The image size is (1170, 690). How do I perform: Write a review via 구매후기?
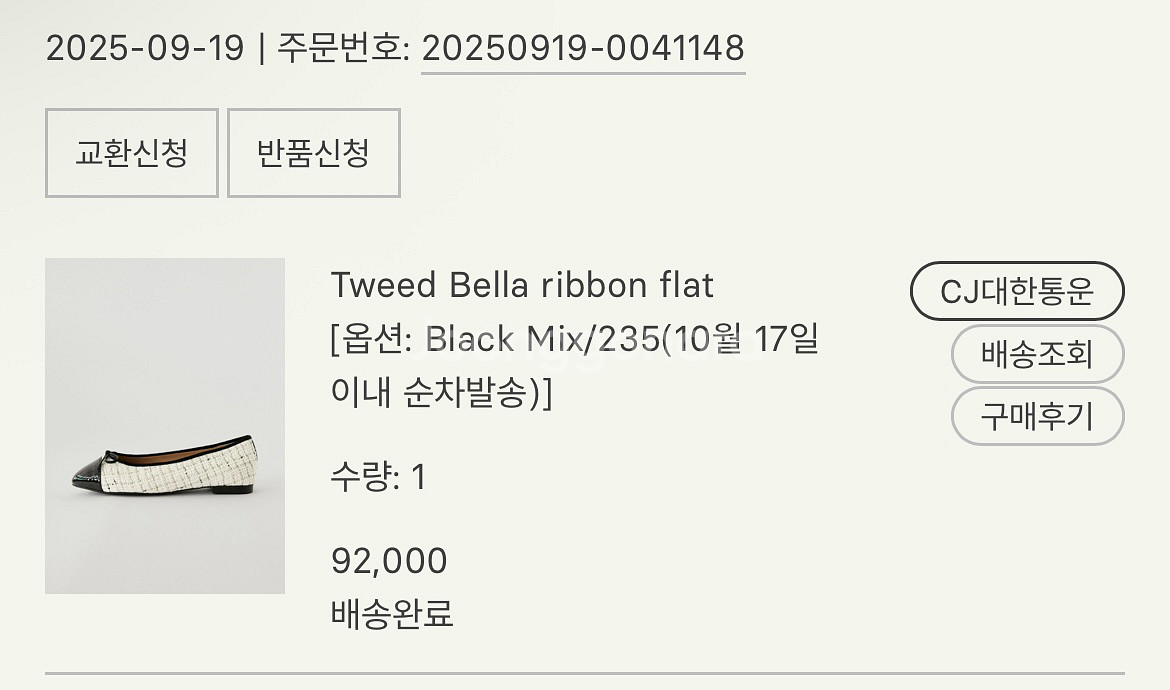point(1037,416)
